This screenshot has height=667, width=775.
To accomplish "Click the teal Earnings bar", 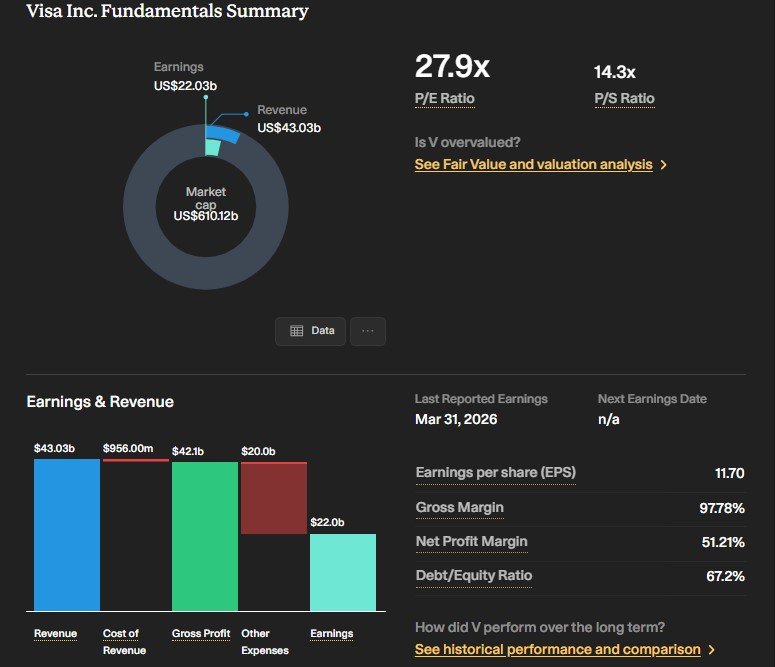I will [343, 573].
